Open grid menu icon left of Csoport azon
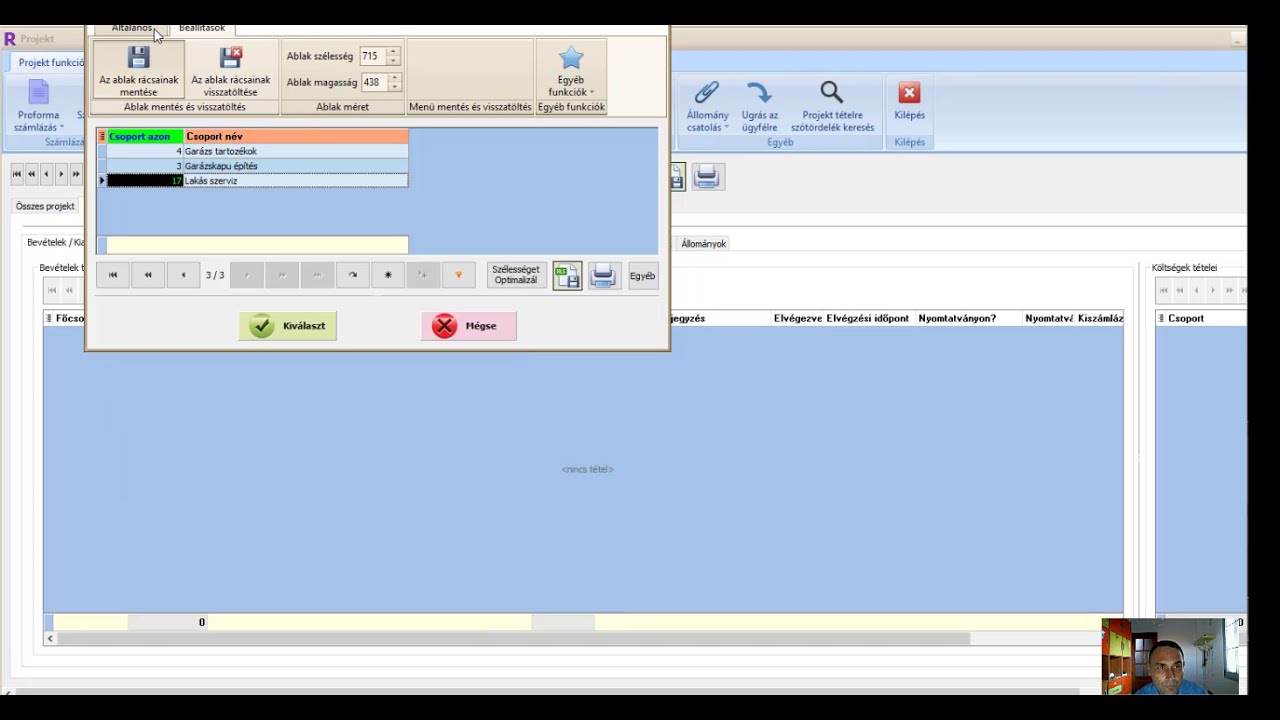1280x720 pixels. (x=102, y=136)
